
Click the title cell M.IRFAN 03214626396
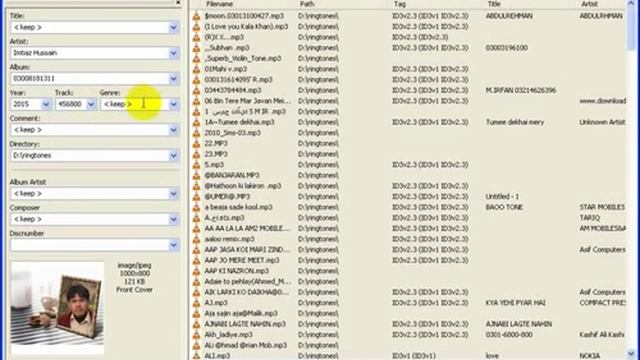pos(521,90)
